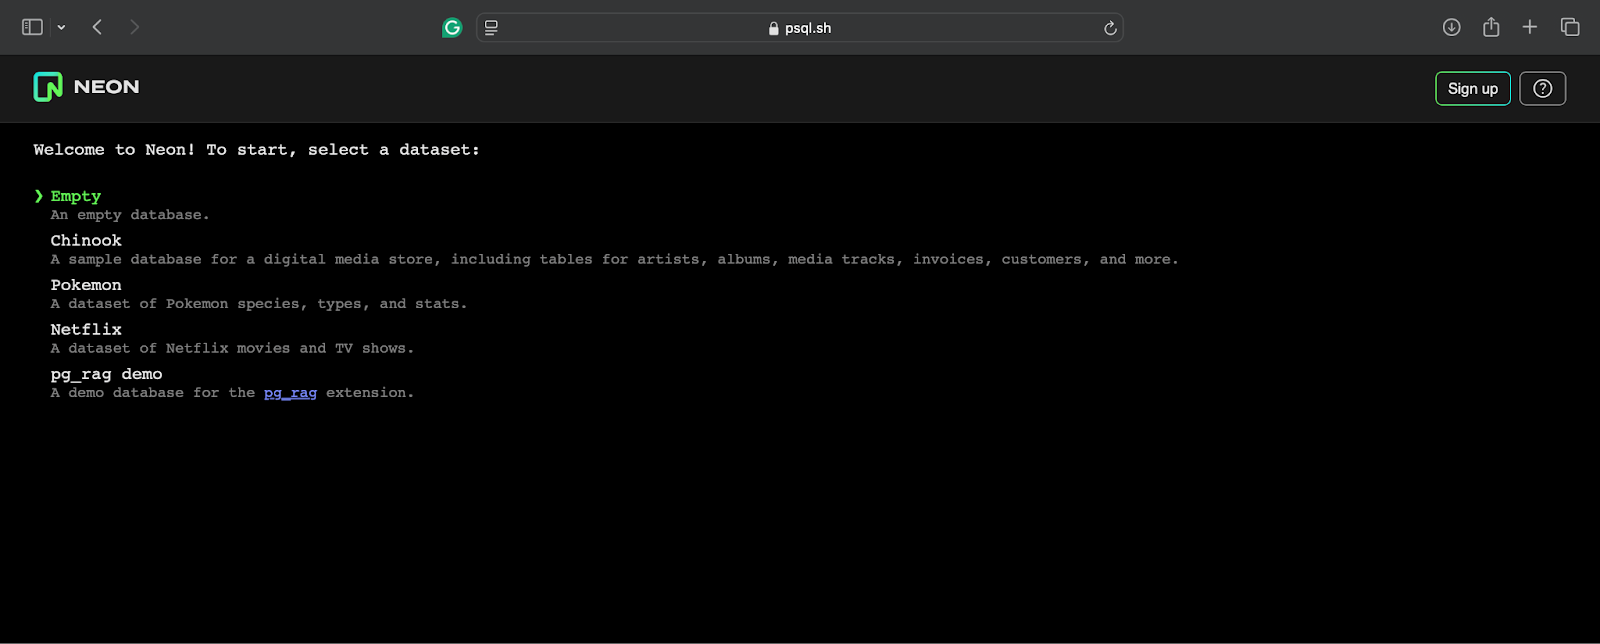Open a new tab with plus icon
The width and height of the screenshot is (1600, 644).
tap(1529, 27)
